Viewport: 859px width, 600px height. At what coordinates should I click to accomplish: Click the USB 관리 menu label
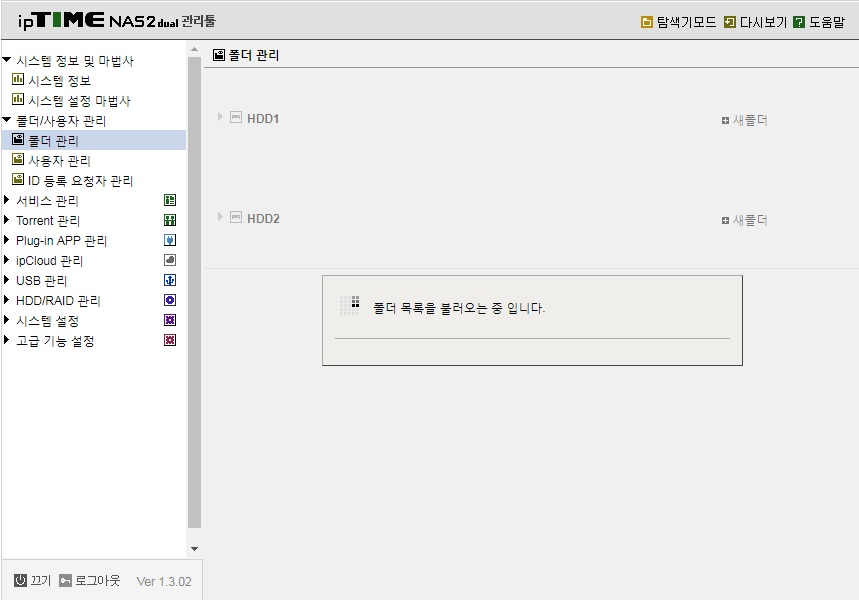[x=41, y=281]
